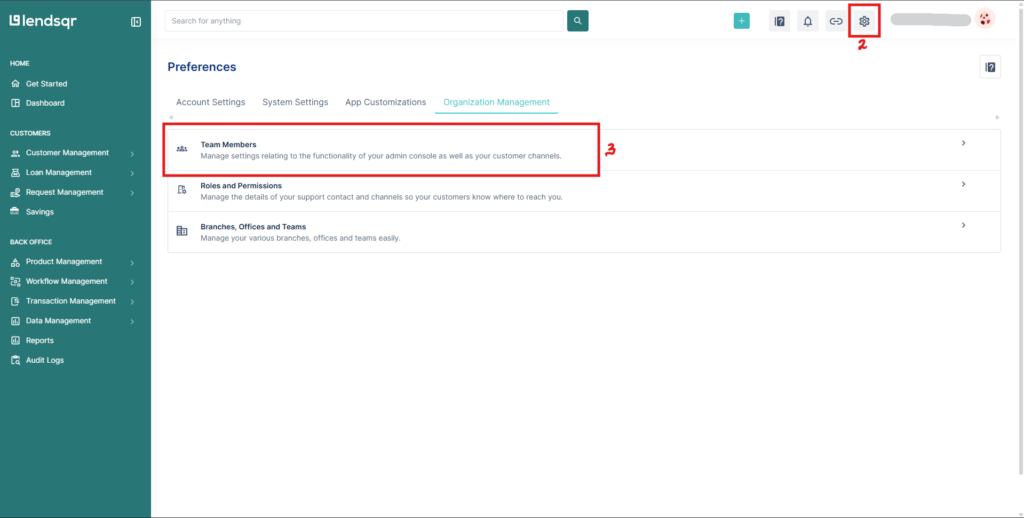Expand Transaction Management chevron
The width and height of the screenshot is (1024, 518).
(132, 302)
